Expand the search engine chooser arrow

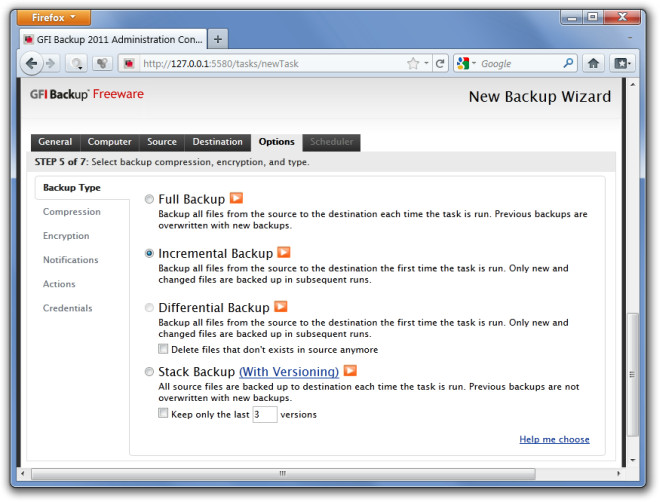coord(474,64)
